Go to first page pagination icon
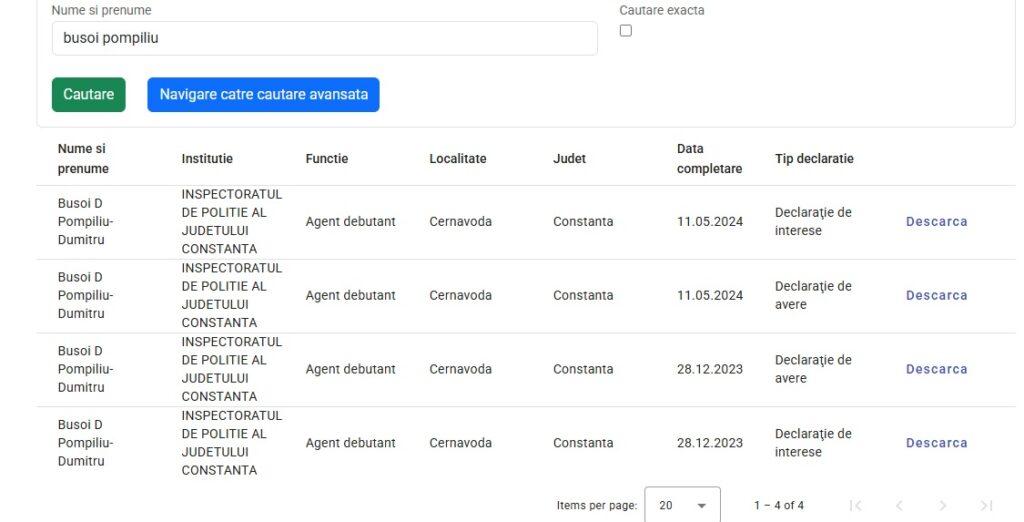 (x=856, y=505)
